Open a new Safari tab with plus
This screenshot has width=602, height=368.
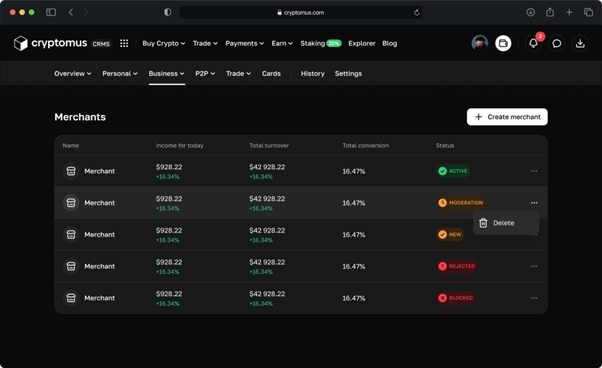(569, 12)
